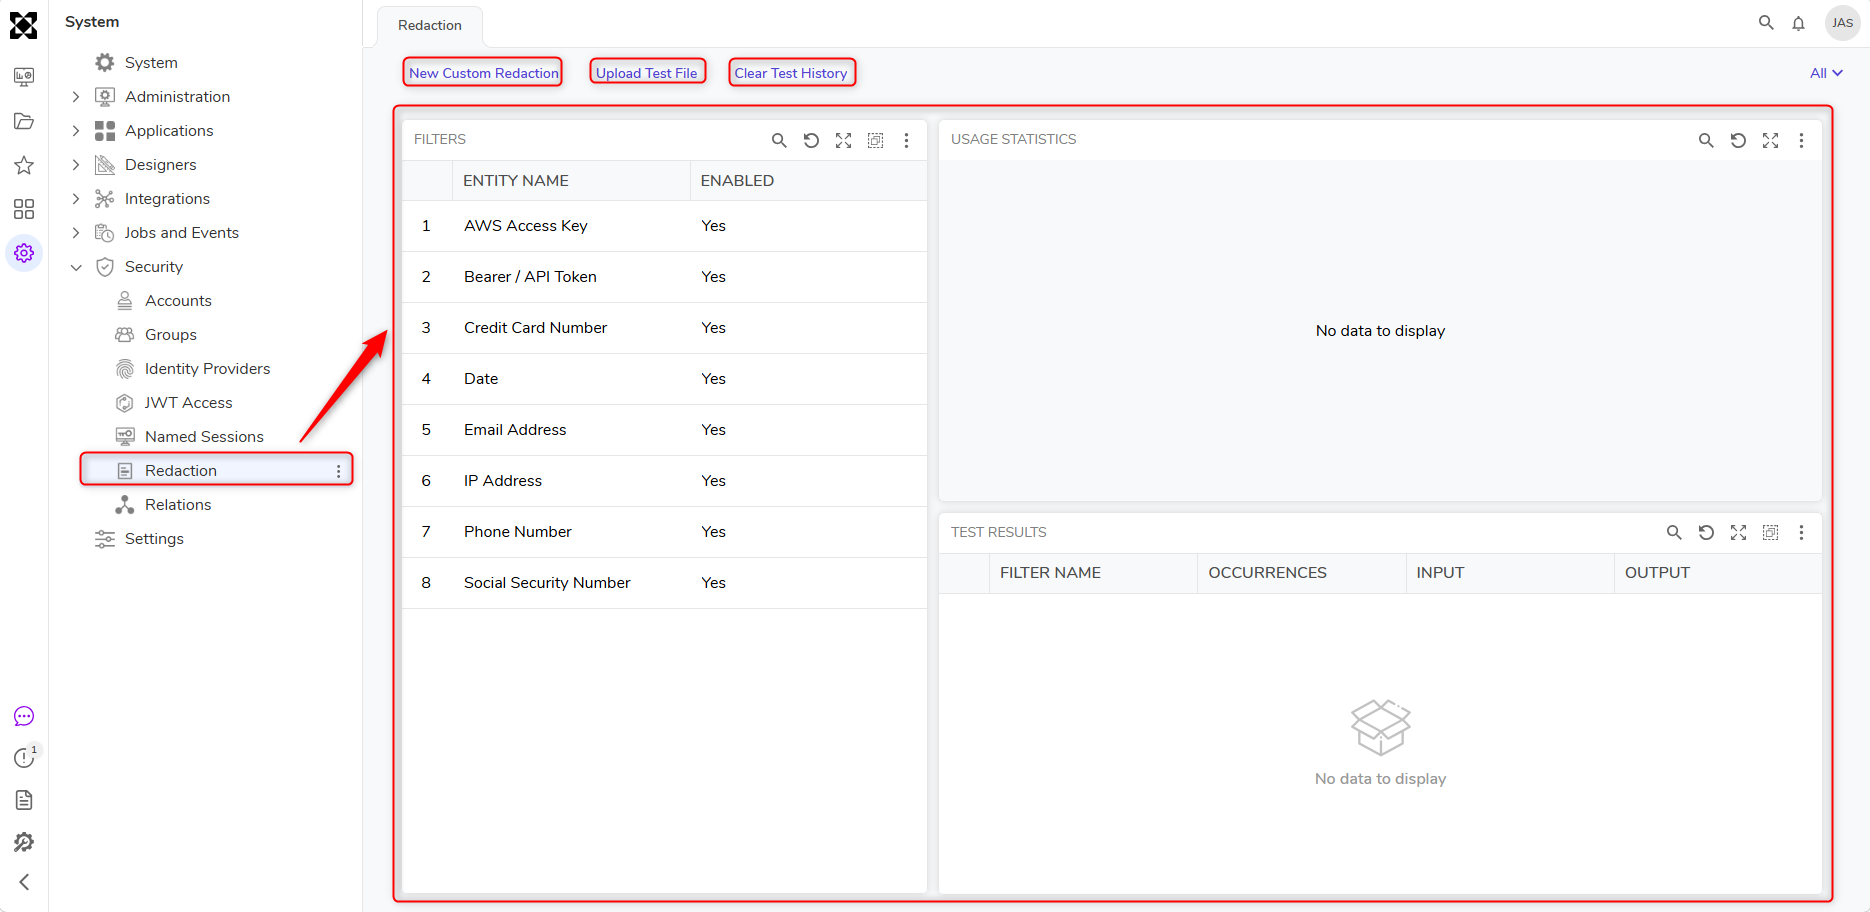1870x912 pixels.
Task: Open the folder icon in the left rail
Action: (24, 121)
